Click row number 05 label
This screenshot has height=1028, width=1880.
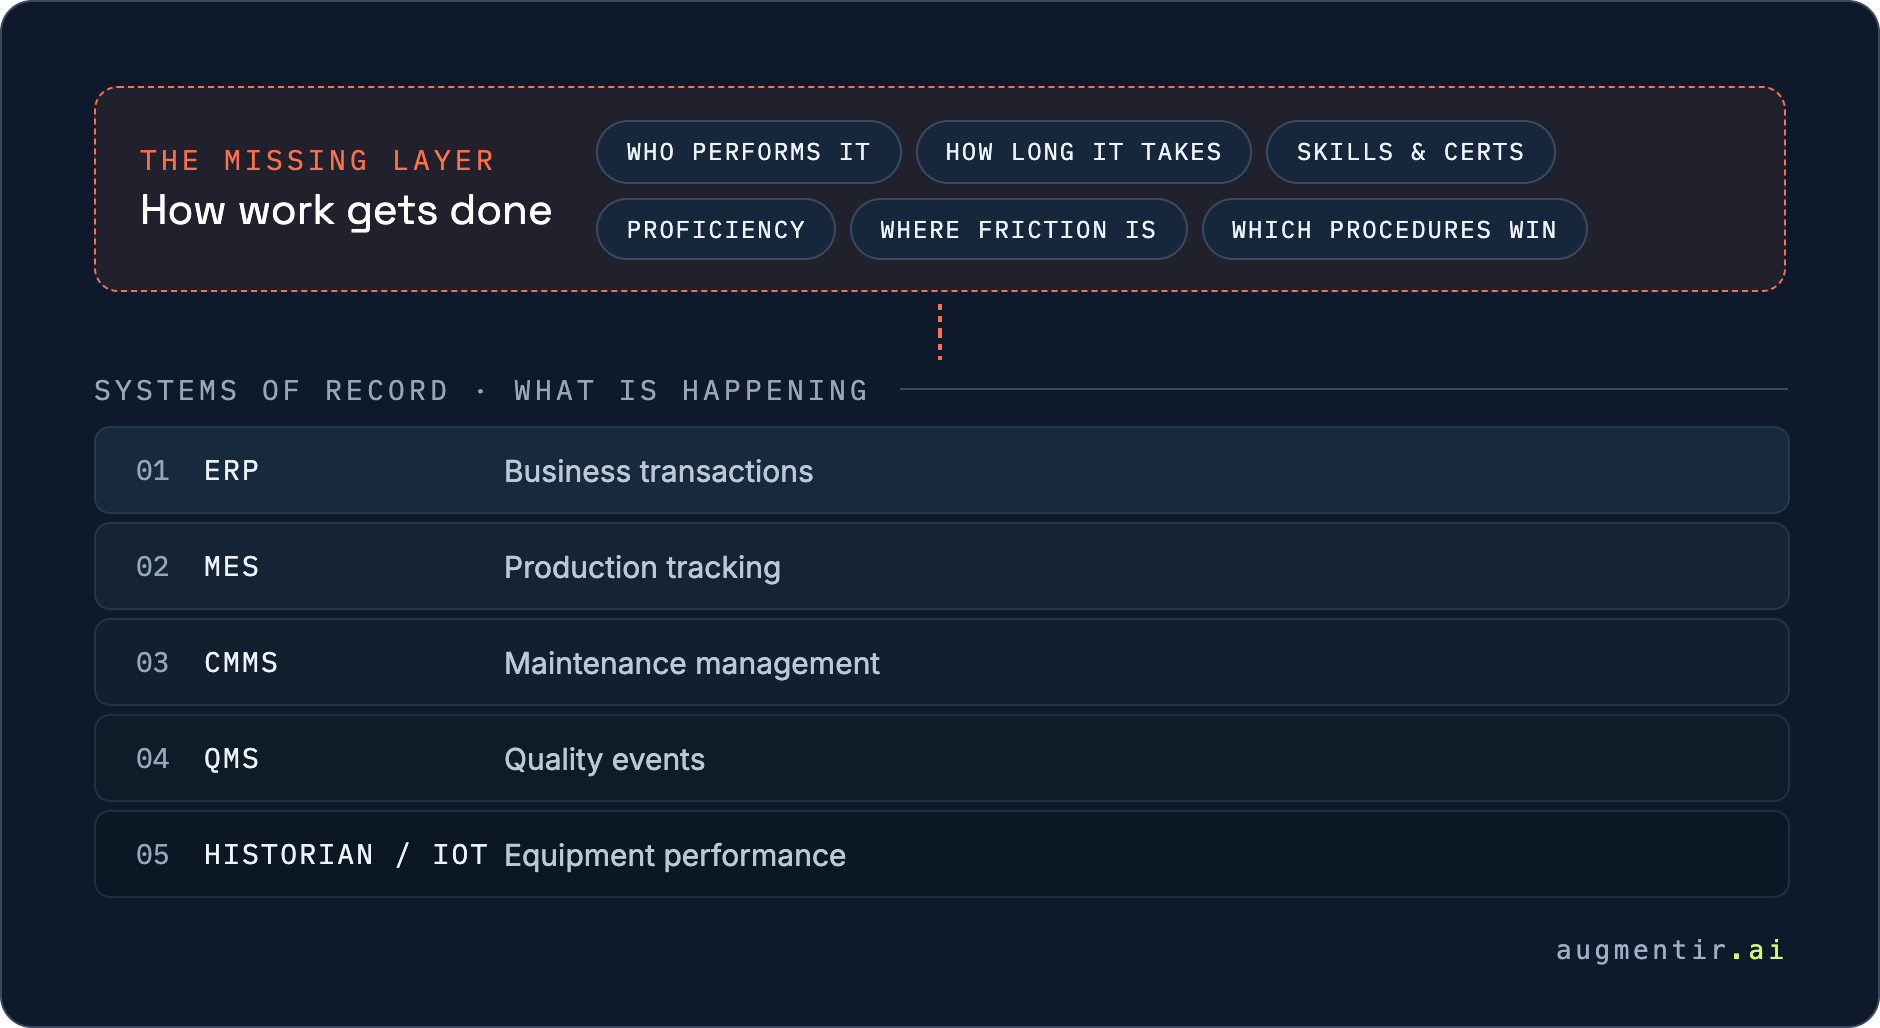point(152,854)
